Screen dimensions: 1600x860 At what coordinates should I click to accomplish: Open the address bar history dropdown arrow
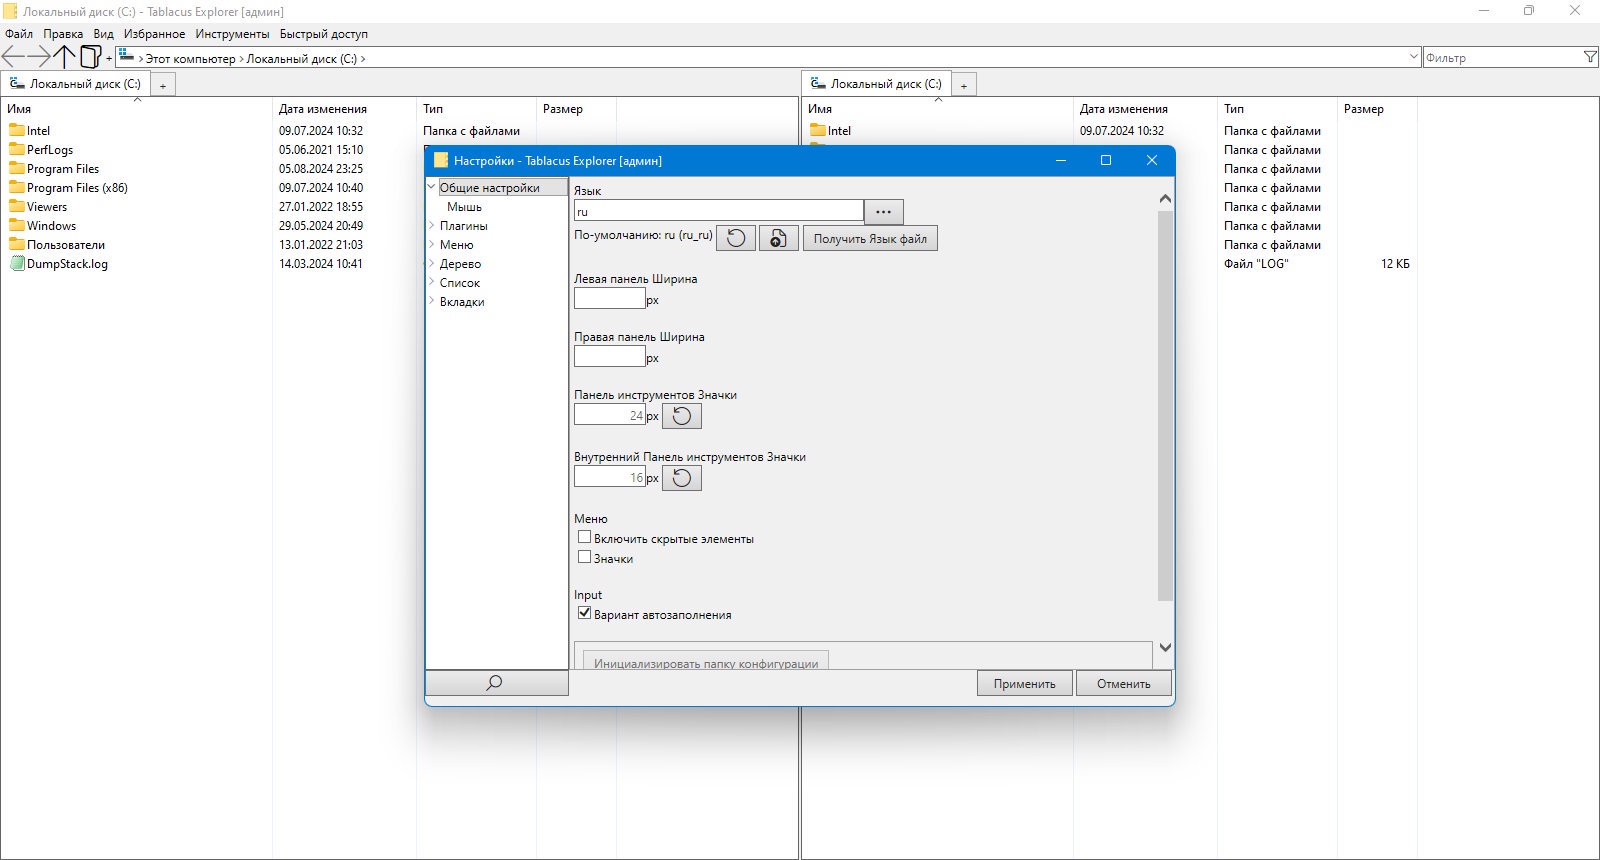click(1413, 57)
